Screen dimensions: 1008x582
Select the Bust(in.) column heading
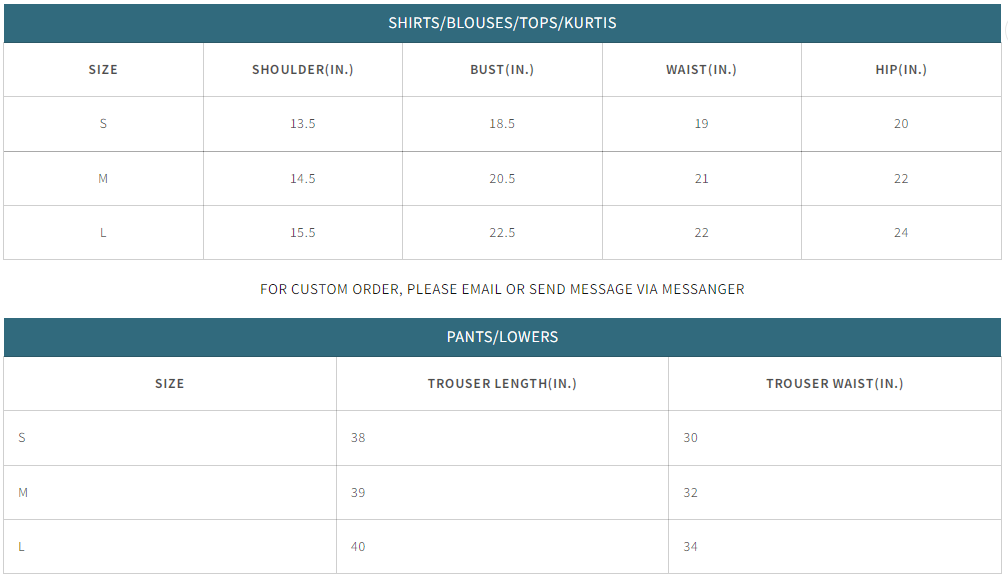pyautogui.click(x=502, y=70)
